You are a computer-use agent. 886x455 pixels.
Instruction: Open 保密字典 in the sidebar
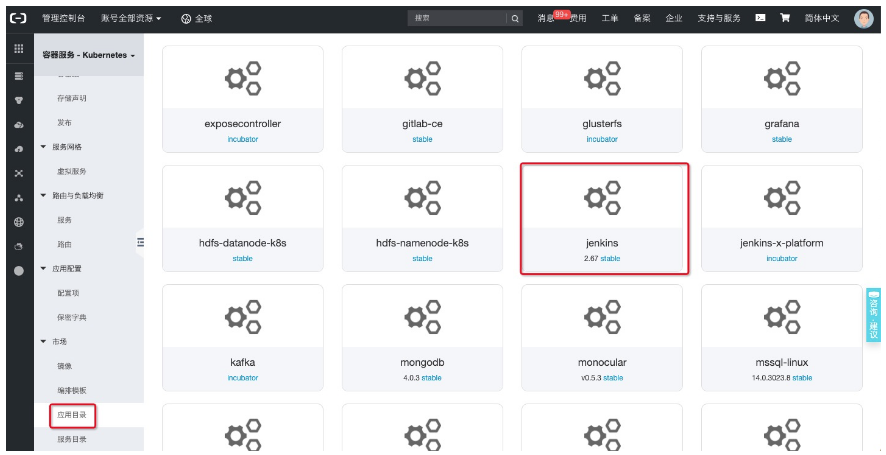72,317
